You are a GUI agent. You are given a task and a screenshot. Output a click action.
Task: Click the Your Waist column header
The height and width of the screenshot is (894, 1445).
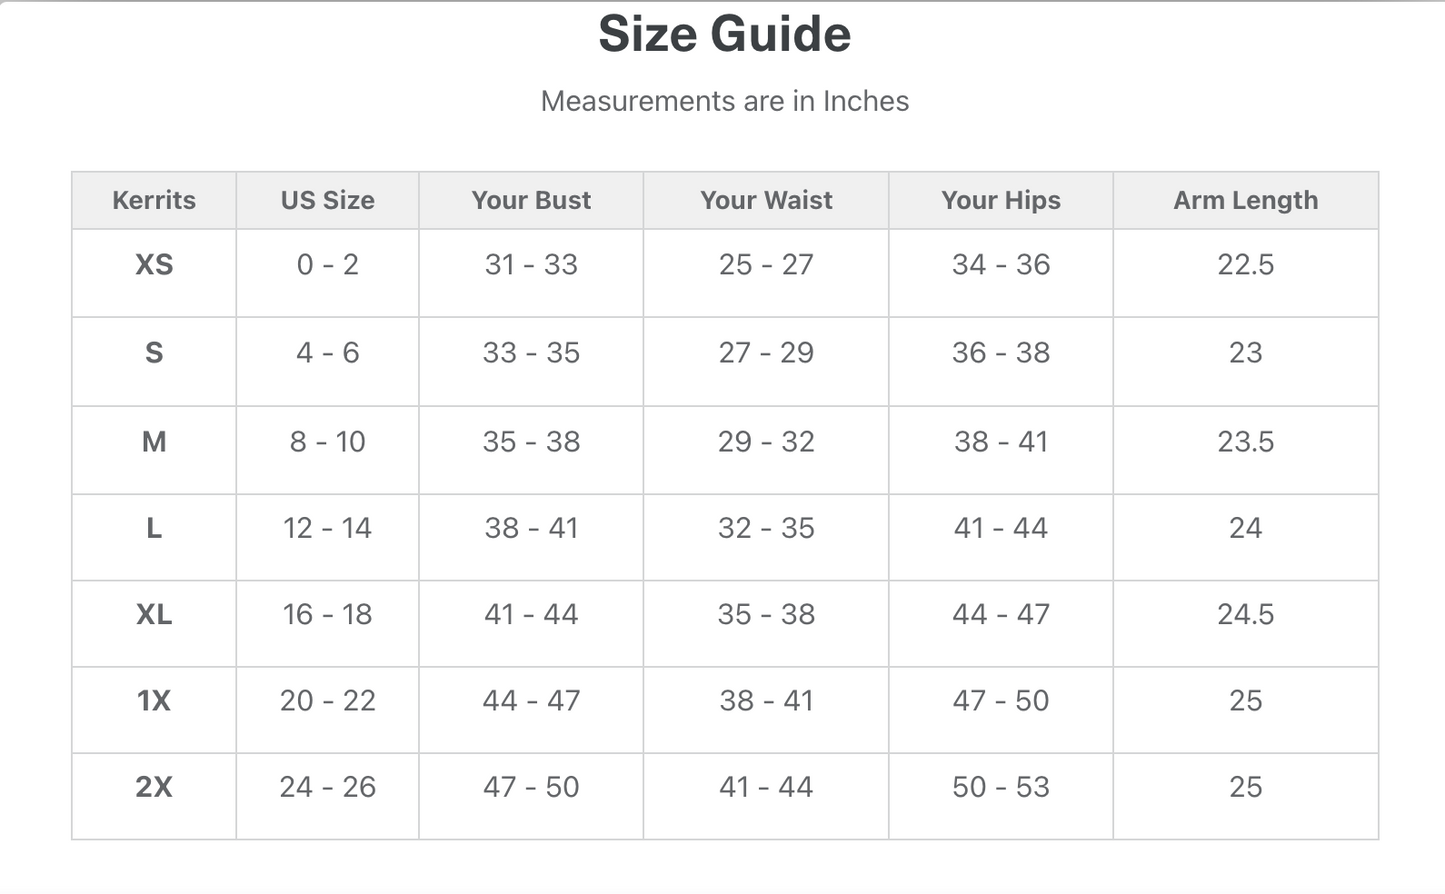pos(766,200)
